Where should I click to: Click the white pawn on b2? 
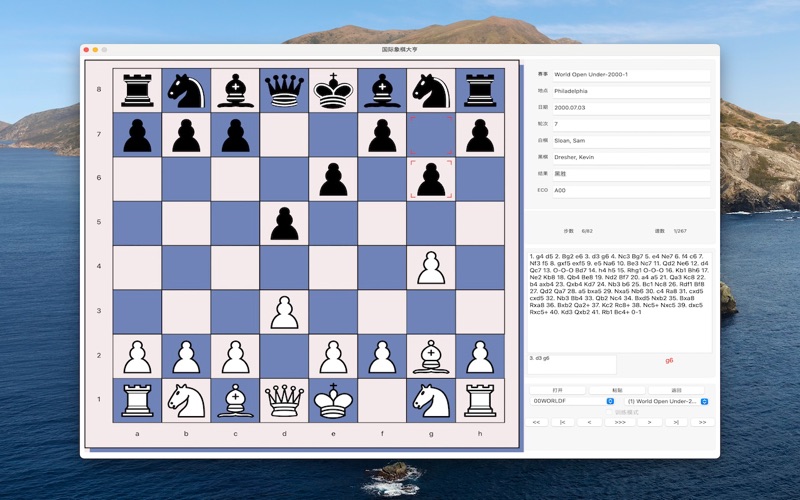click(186, 357)
